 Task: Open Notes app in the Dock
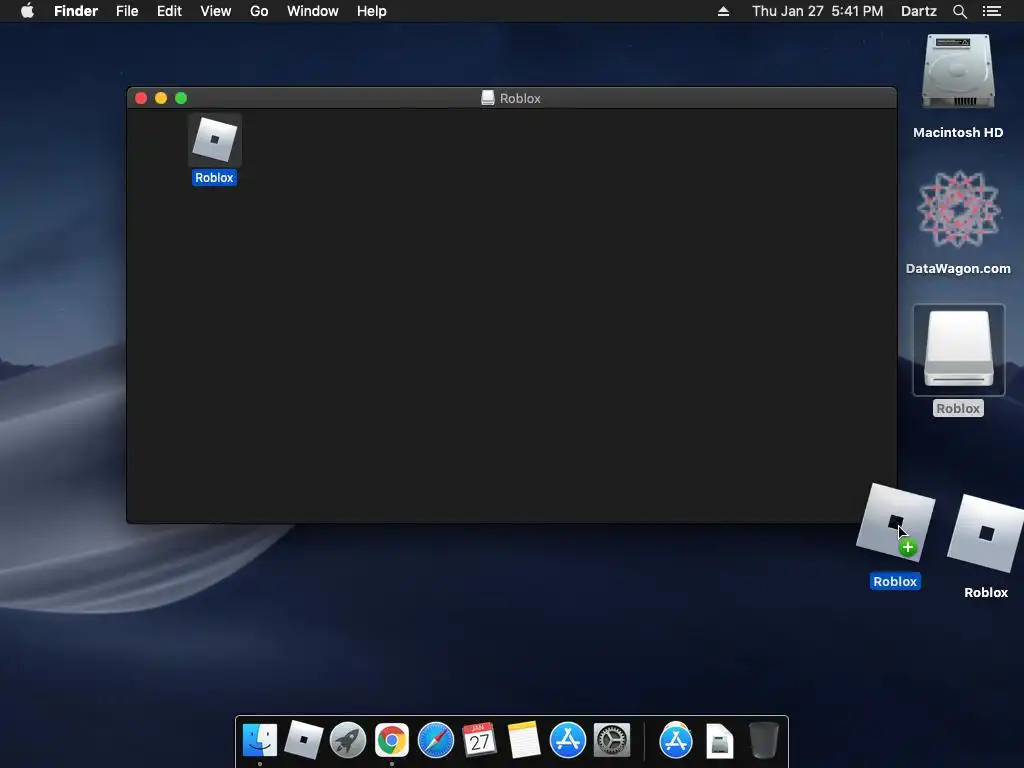(x=524, y=740)
